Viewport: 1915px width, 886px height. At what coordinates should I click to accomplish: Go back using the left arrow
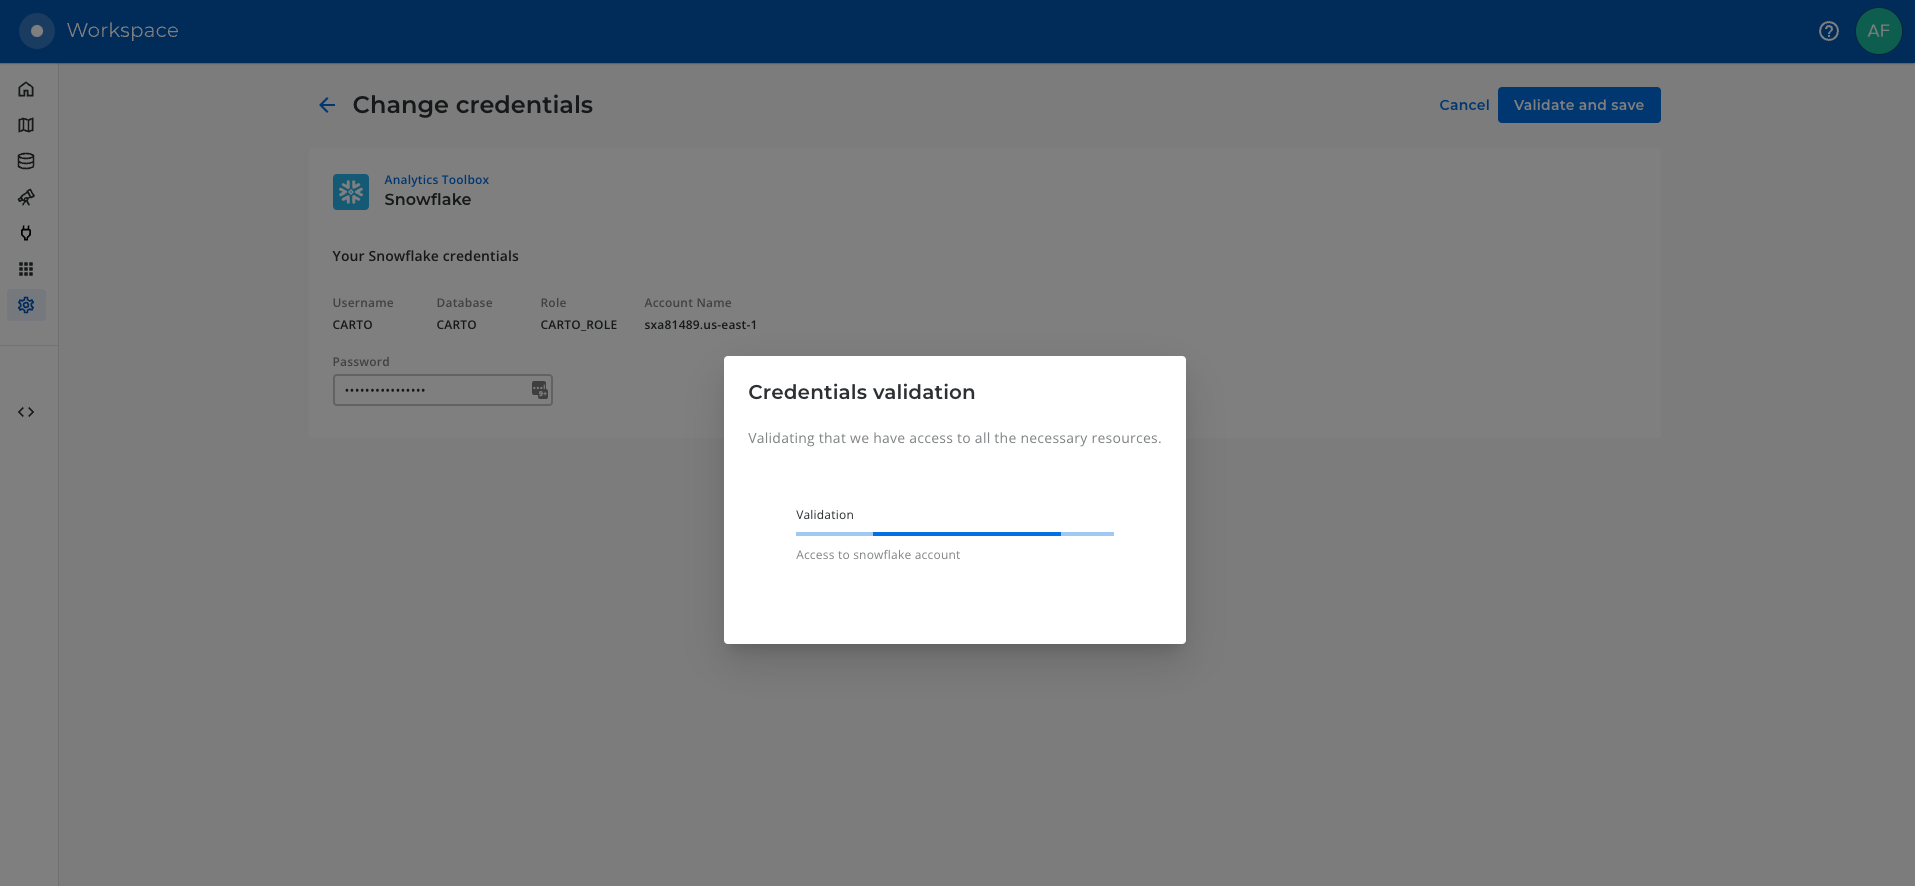[x=327, y=105]
